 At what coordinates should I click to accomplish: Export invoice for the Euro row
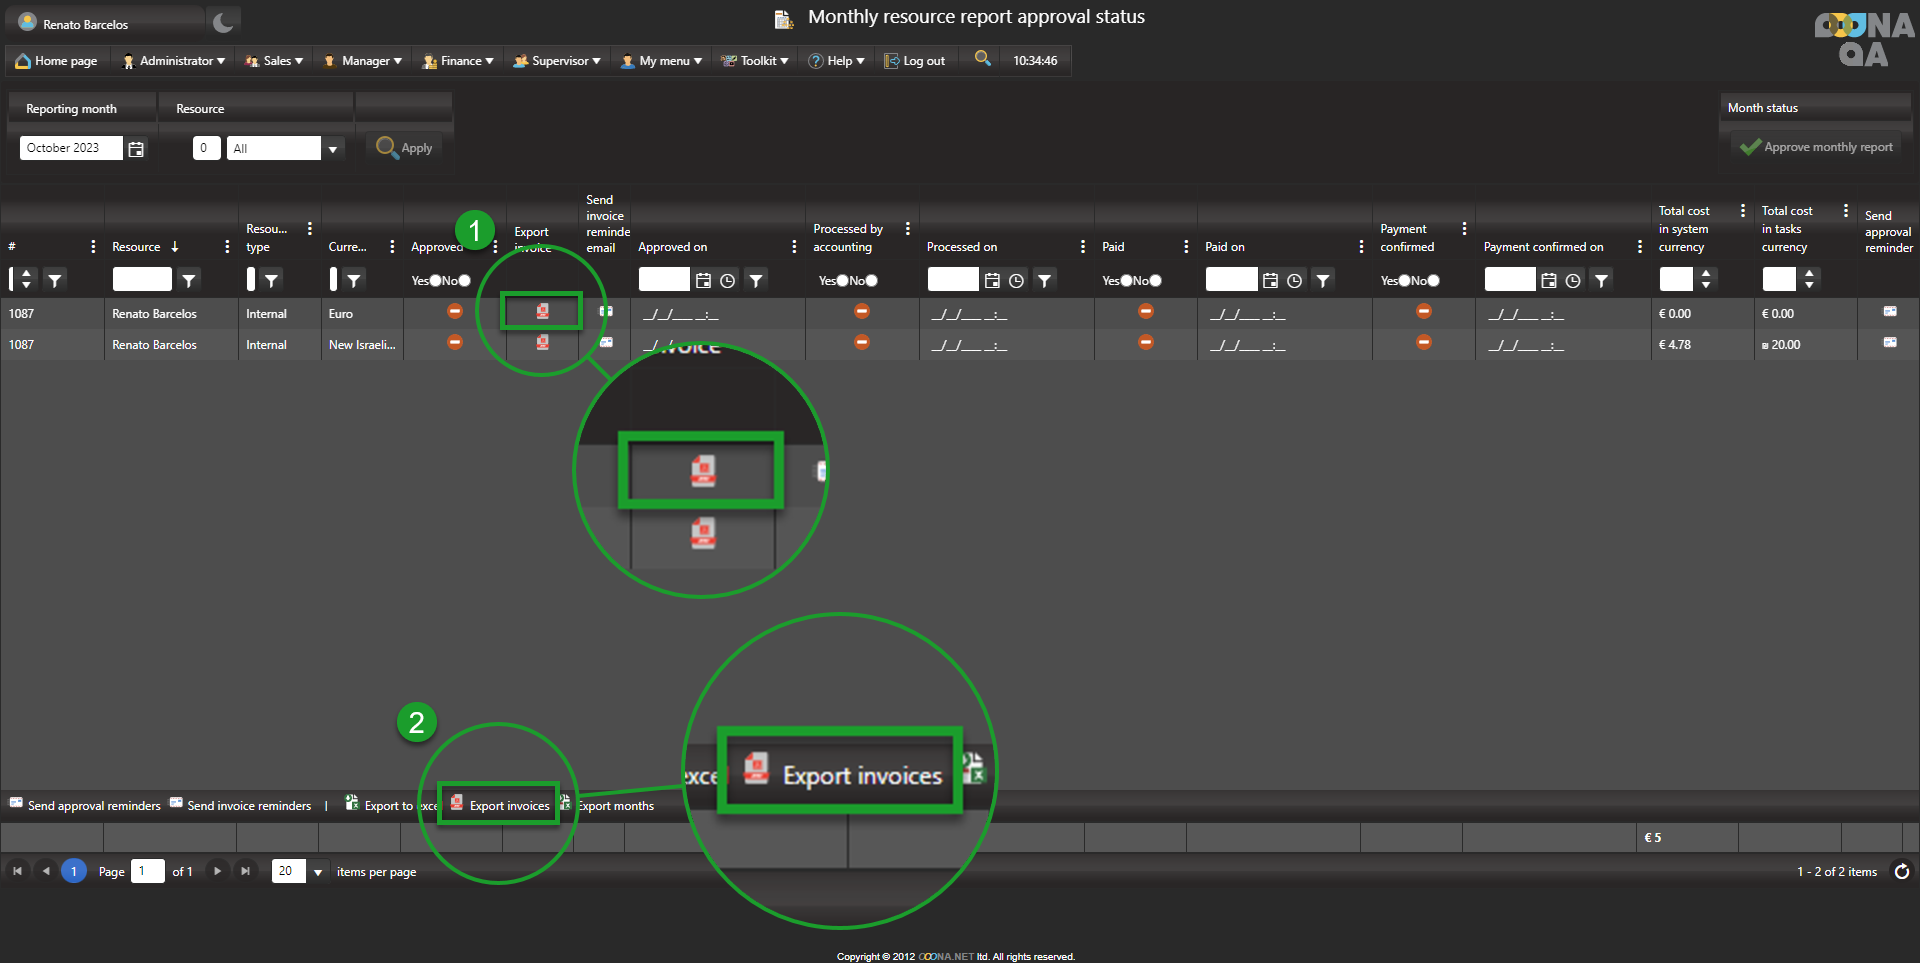coord(542,312)
